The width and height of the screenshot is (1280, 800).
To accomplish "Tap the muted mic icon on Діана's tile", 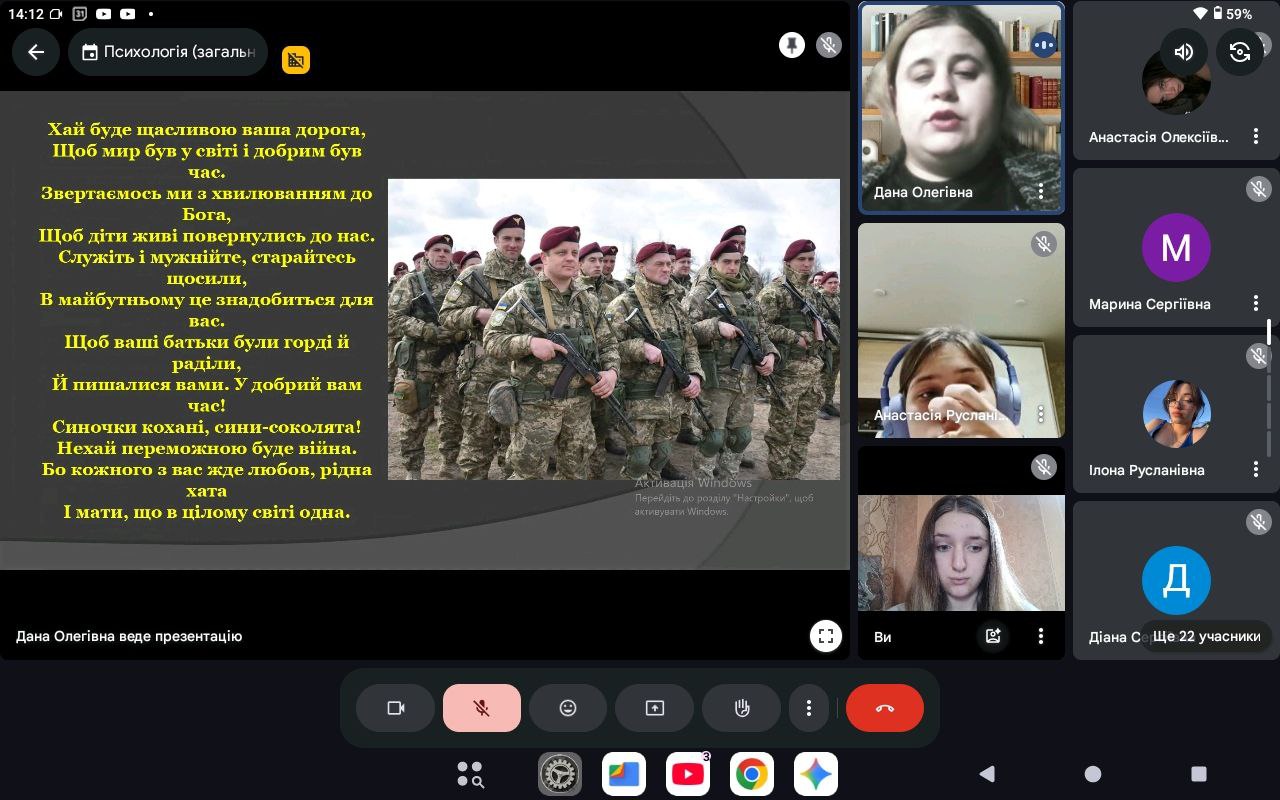I will [x=1259, y=522].
